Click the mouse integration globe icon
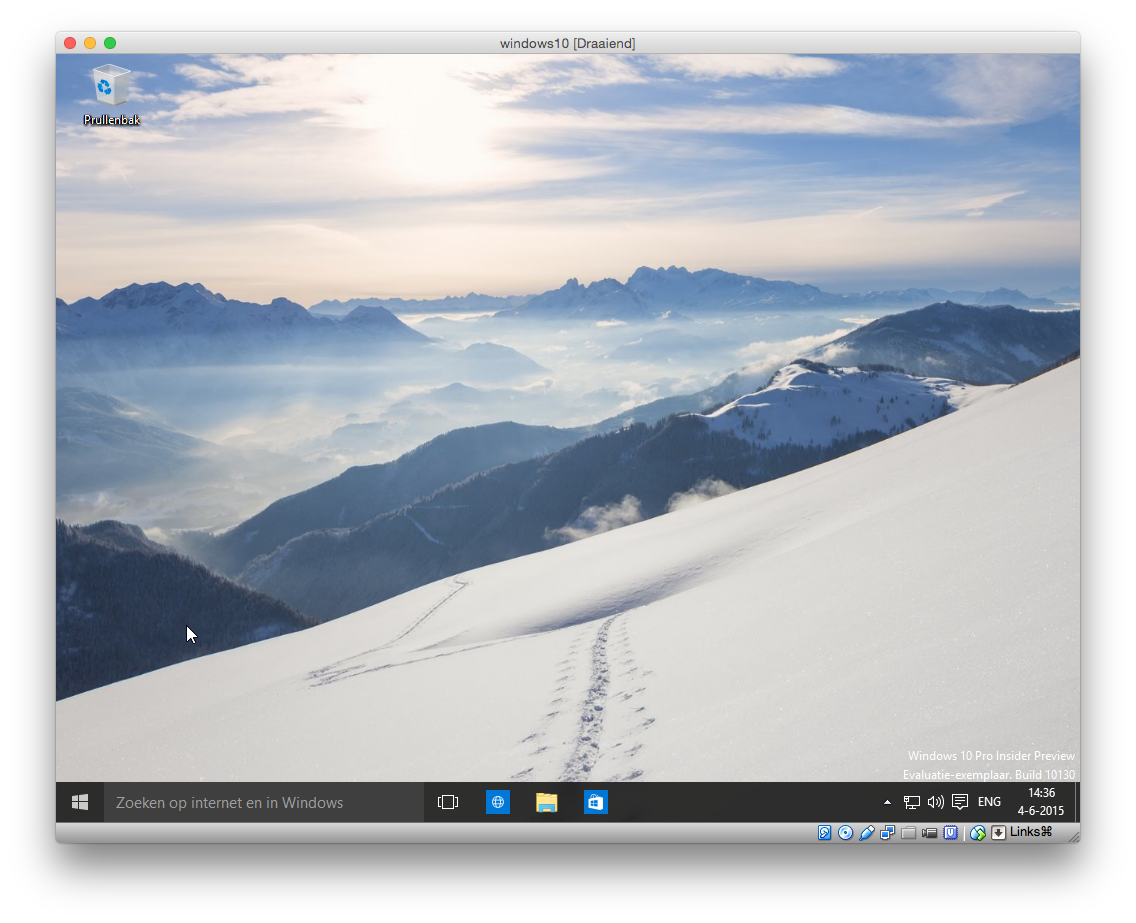 tap(978, 833)
